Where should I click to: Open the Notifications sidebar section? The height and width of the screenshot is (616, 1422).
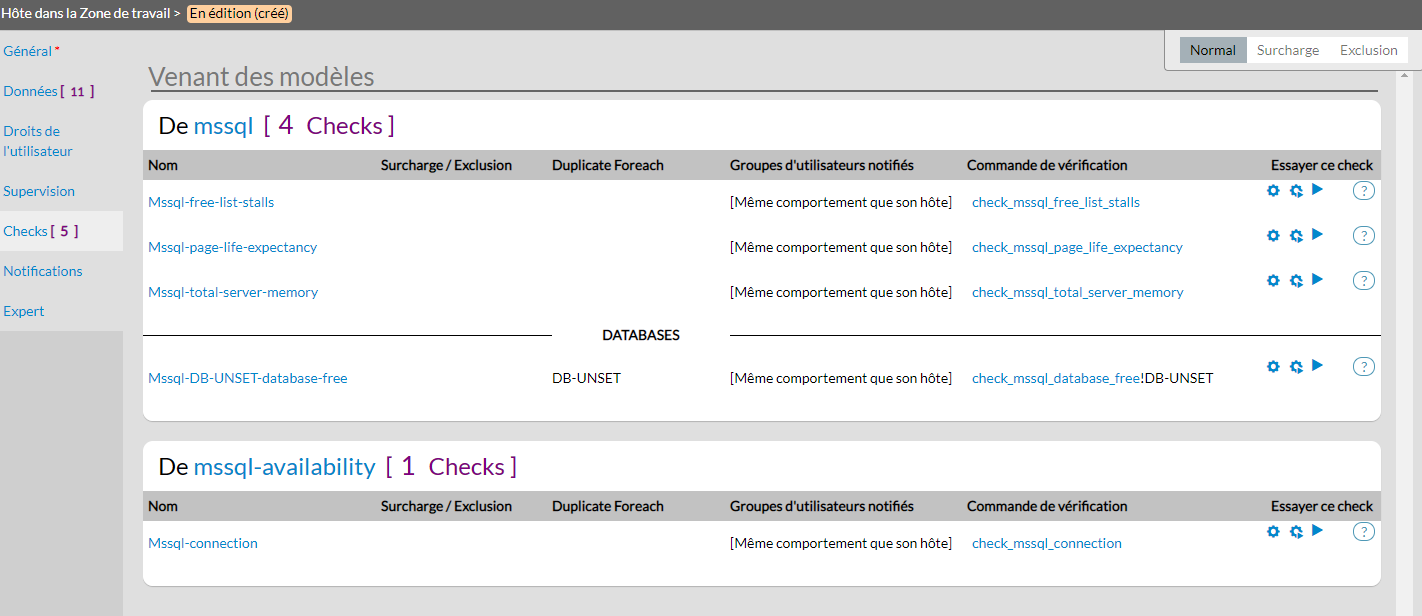pyautogui.click(x=43, y=271)
